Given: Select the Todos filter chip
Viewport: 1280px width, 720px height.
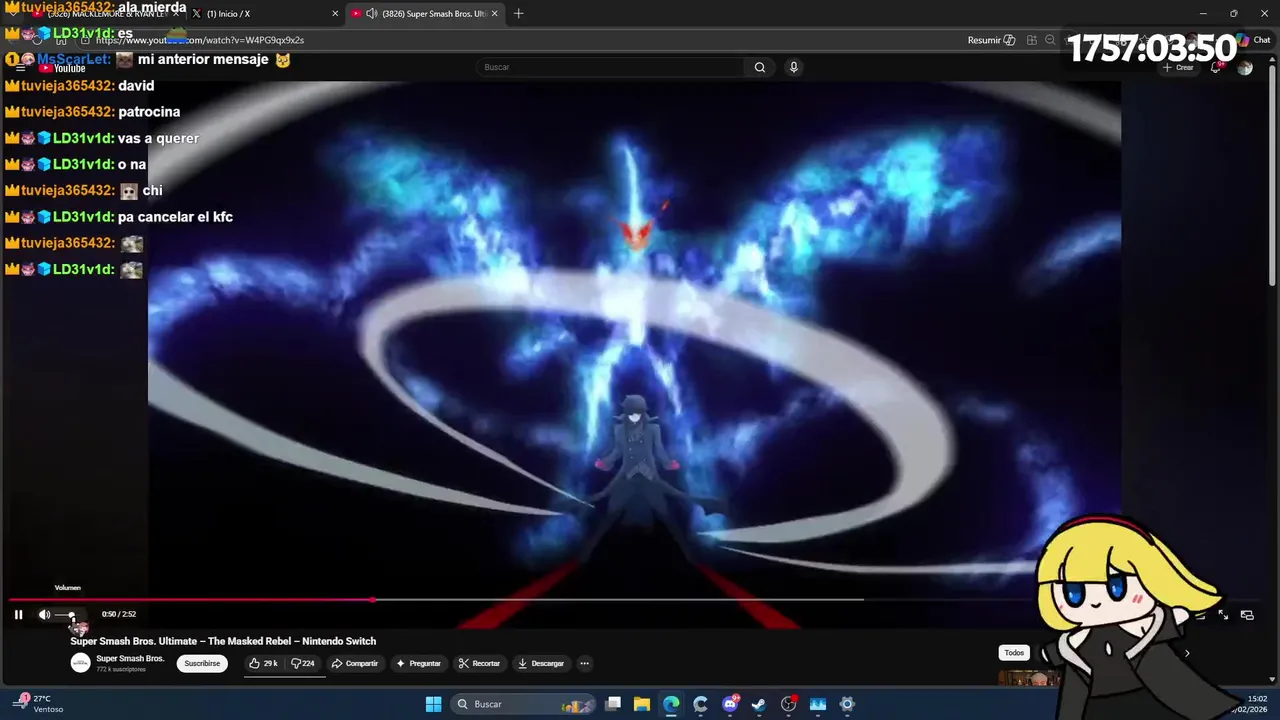Looking at the screenshot, I should (x=1014, y=653).
